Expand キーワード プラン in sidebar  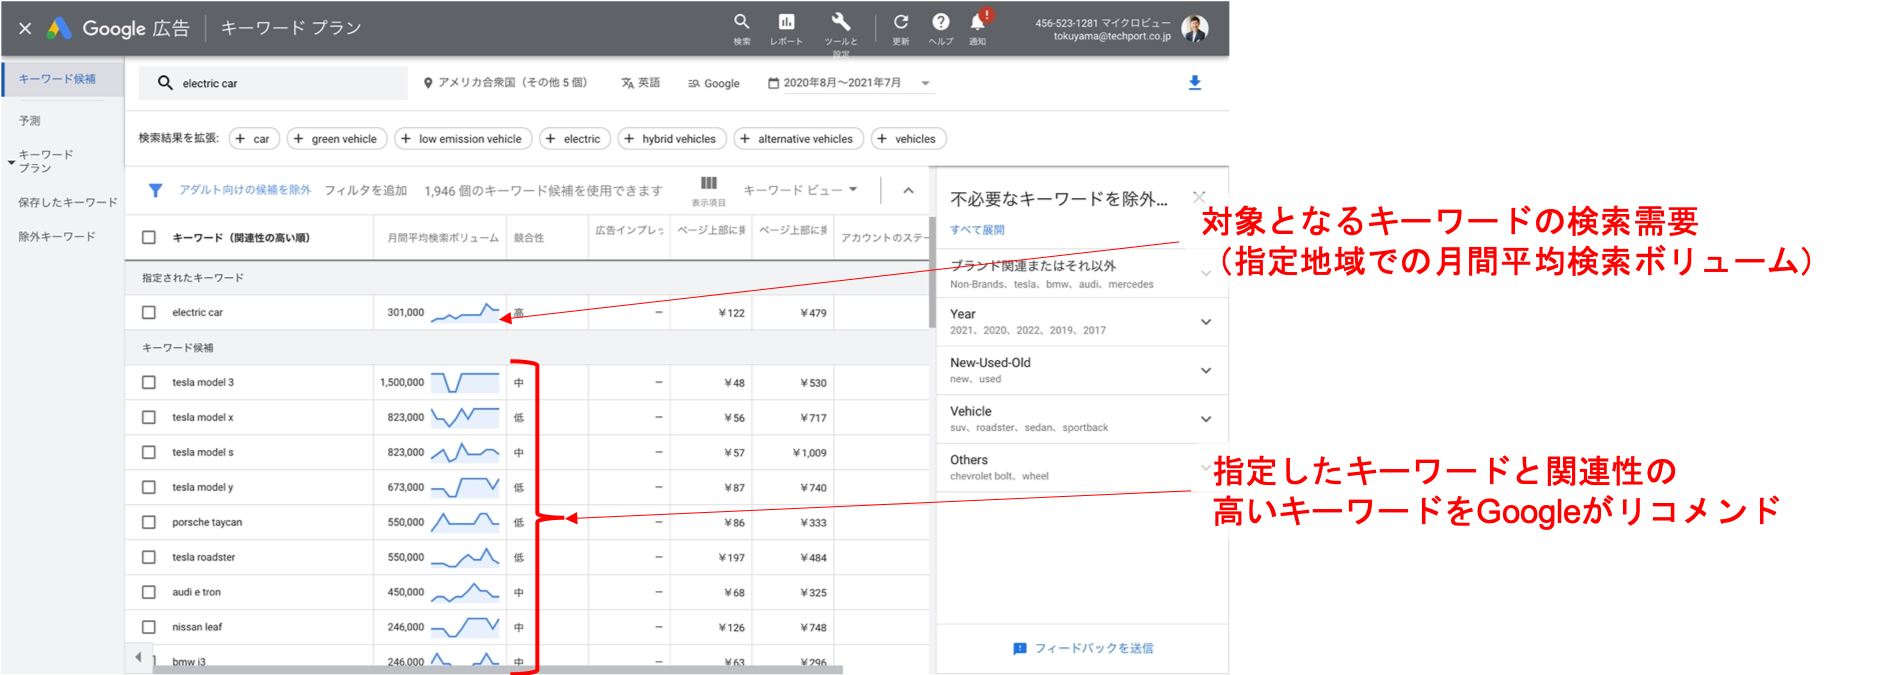coord(11,161)
